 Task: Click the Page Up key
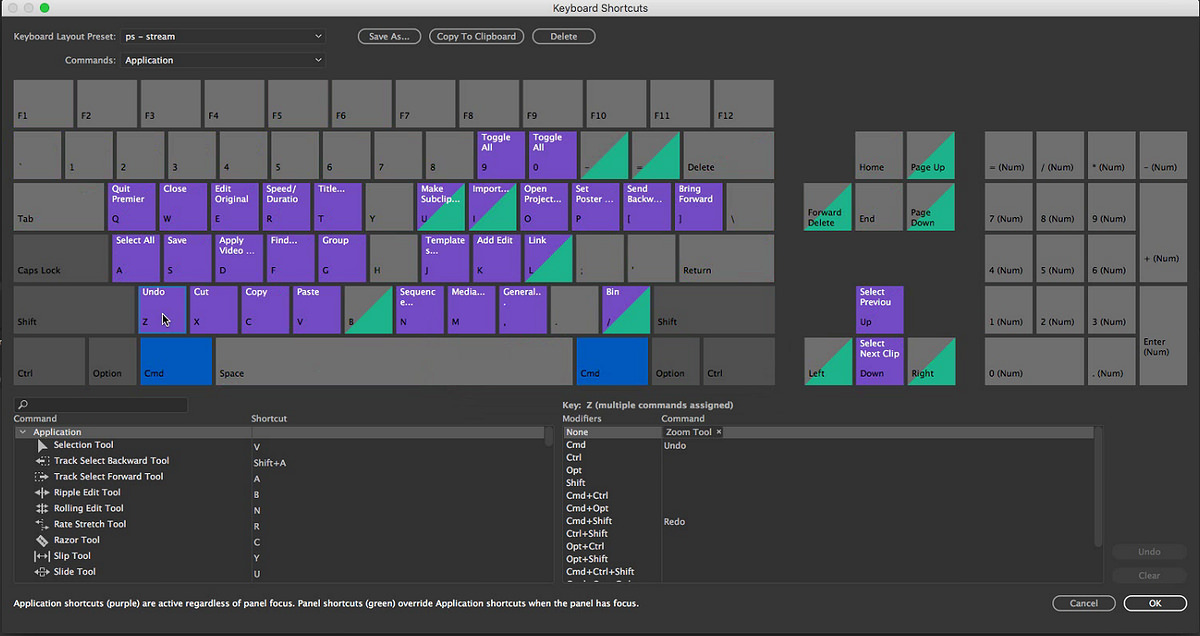[931, 155]
